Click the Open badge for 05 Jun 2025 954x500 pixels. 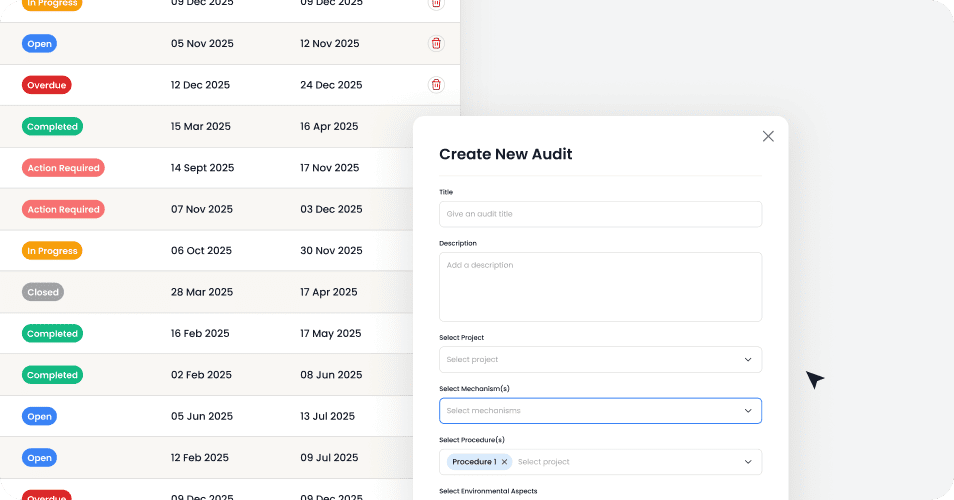point(40,416)
